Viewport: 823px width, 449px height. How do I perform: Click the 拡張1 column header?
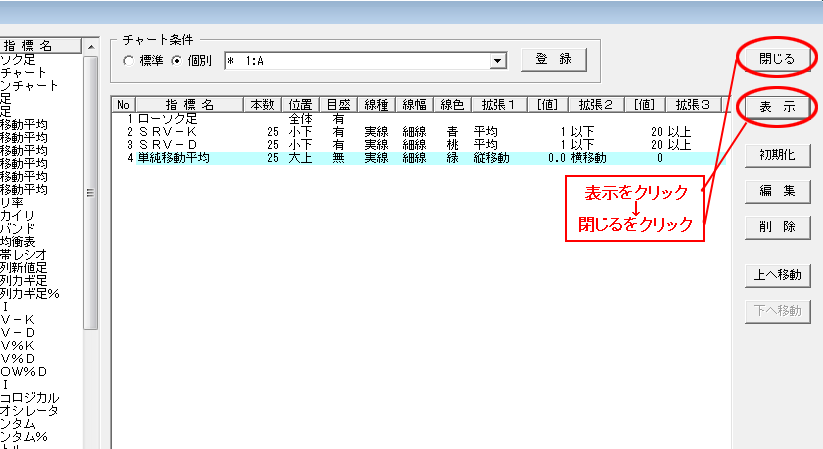tap(498, 105)
